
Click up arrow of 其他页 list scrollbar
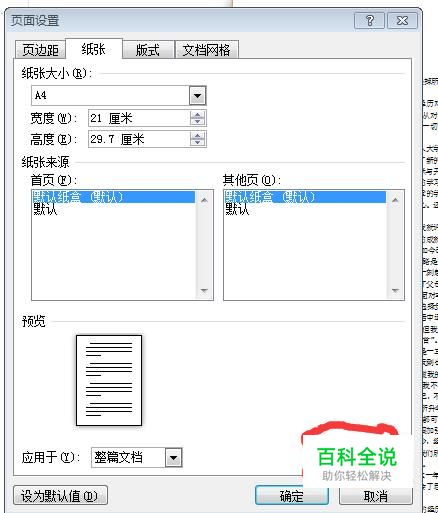pyautogui.click(x=395, y=200)
